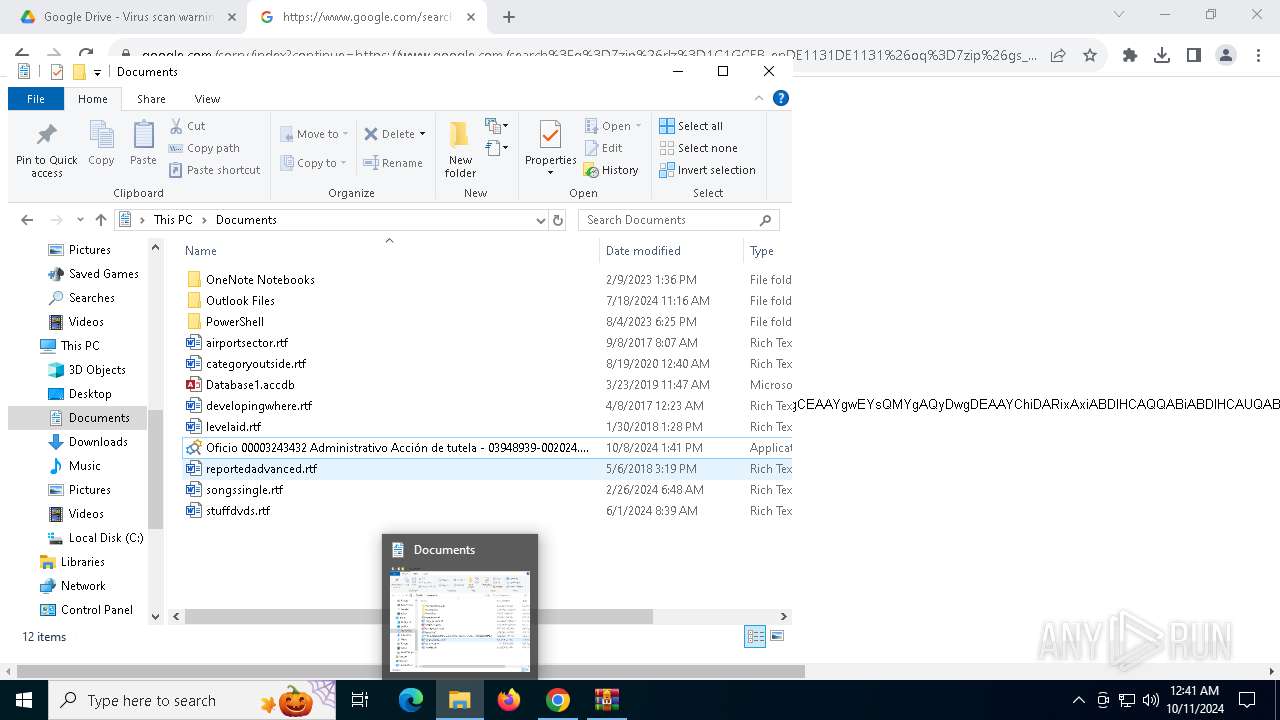Open Task View on taskbar
Screen dimensions: 1280x720
click(360, 700)
